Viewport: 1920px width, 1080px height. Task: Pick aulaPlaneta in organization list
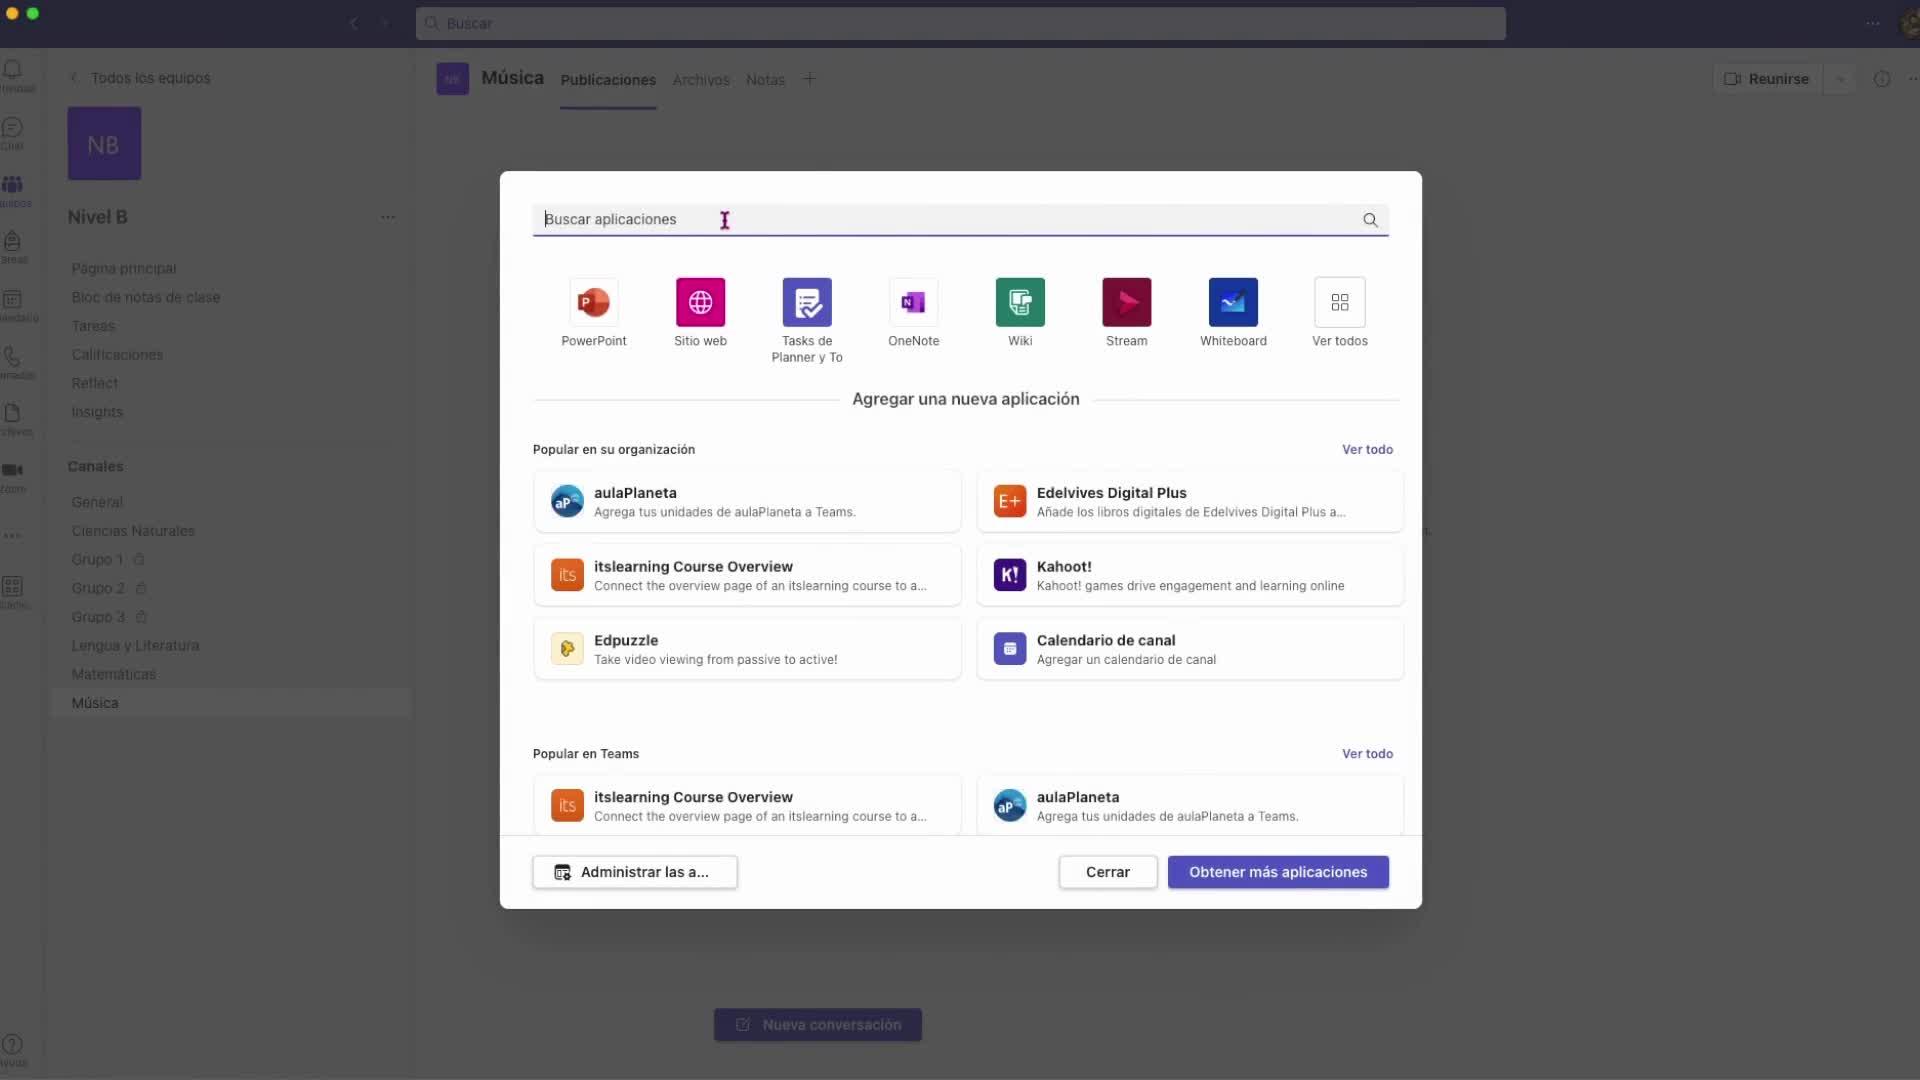pyautogui.click(x=747, y=501)
